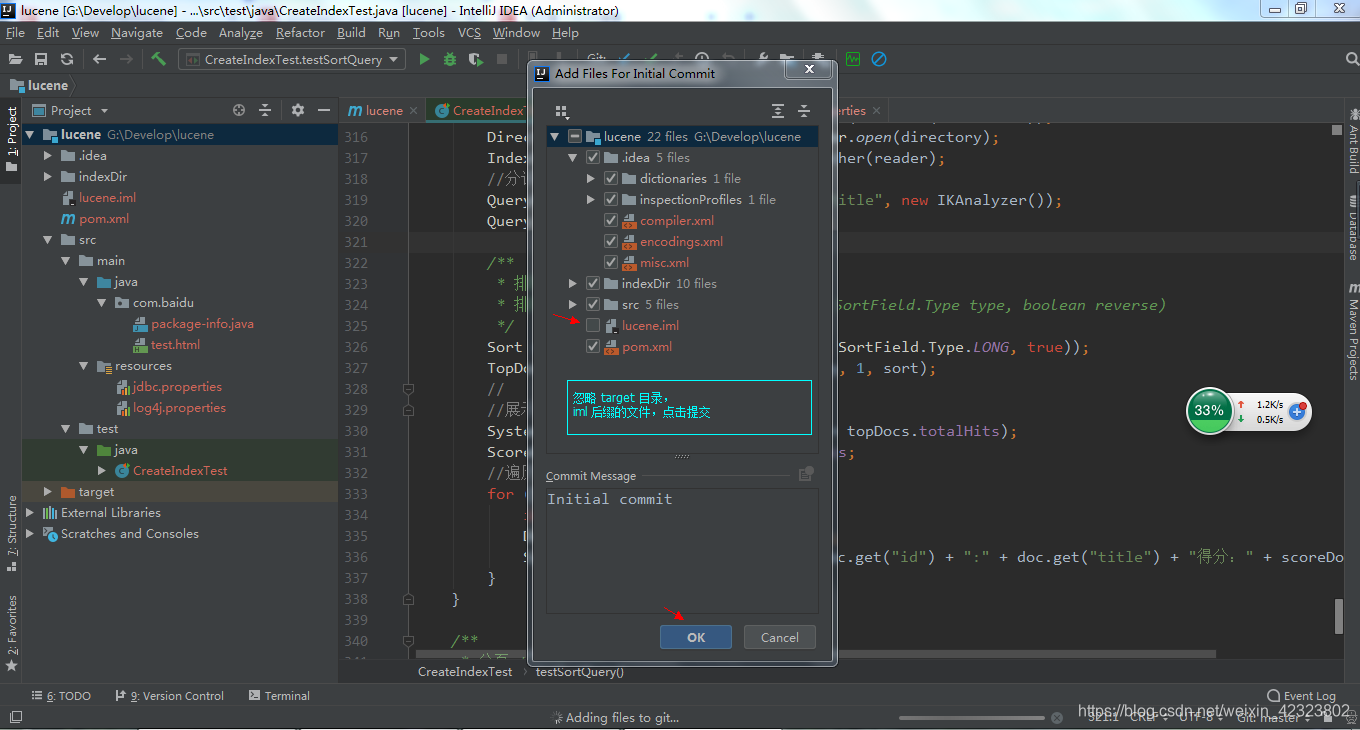Click the Save All toolbar icon
The height and width of the screenshot is (730, 1360).
41,59
